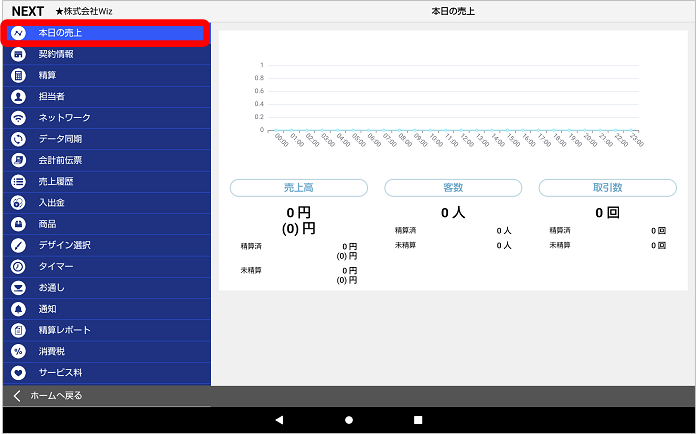696x434 pixels.
Task: Select the 通知 menu item
Action: (x=48, y=309)
